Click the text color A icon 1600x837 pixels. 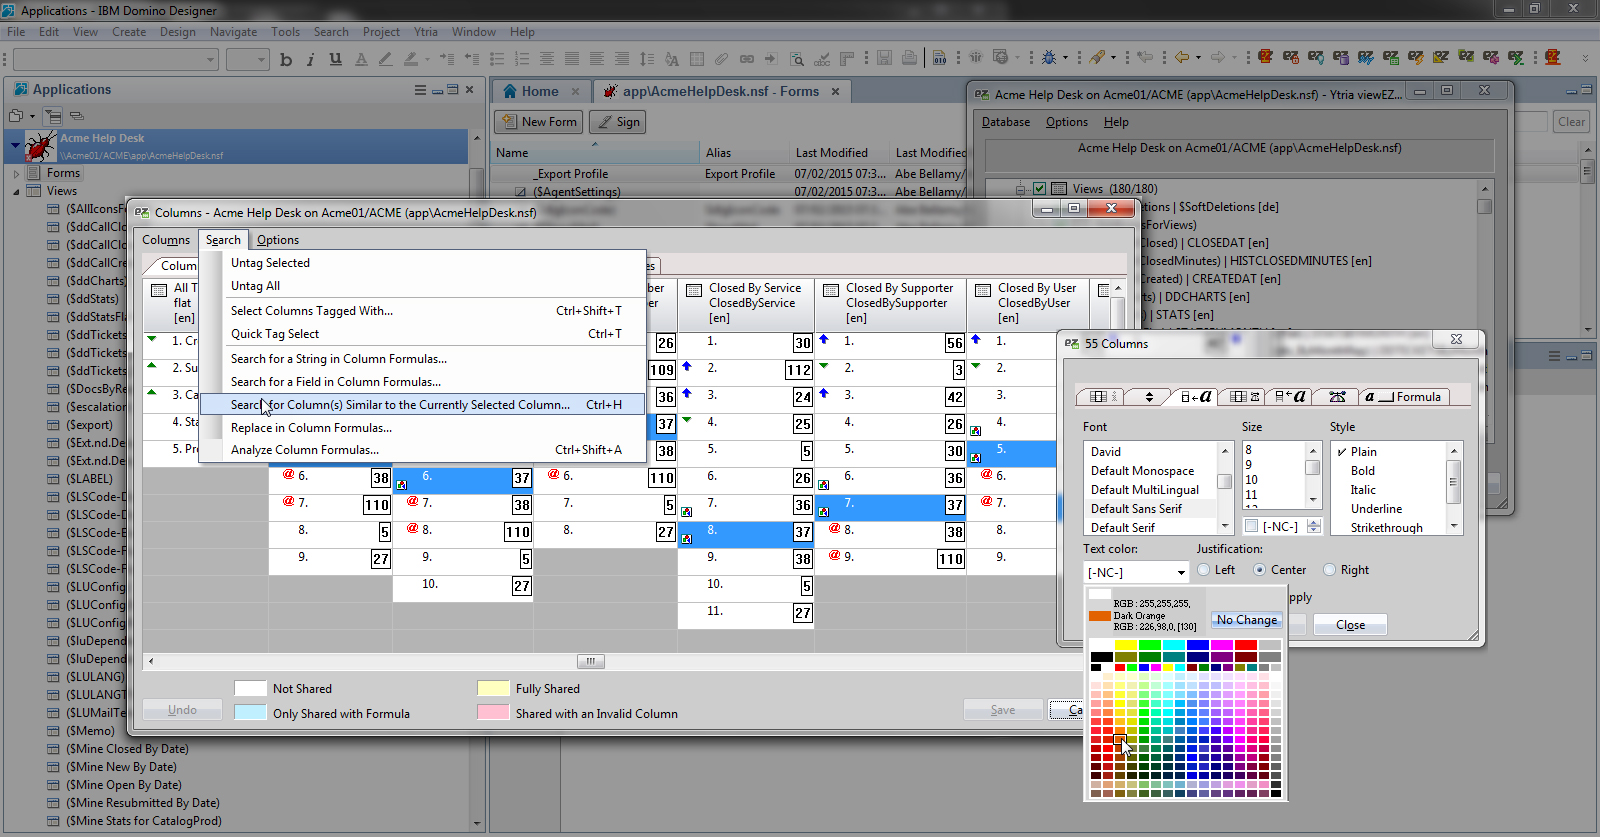click(x=361, y=59)
